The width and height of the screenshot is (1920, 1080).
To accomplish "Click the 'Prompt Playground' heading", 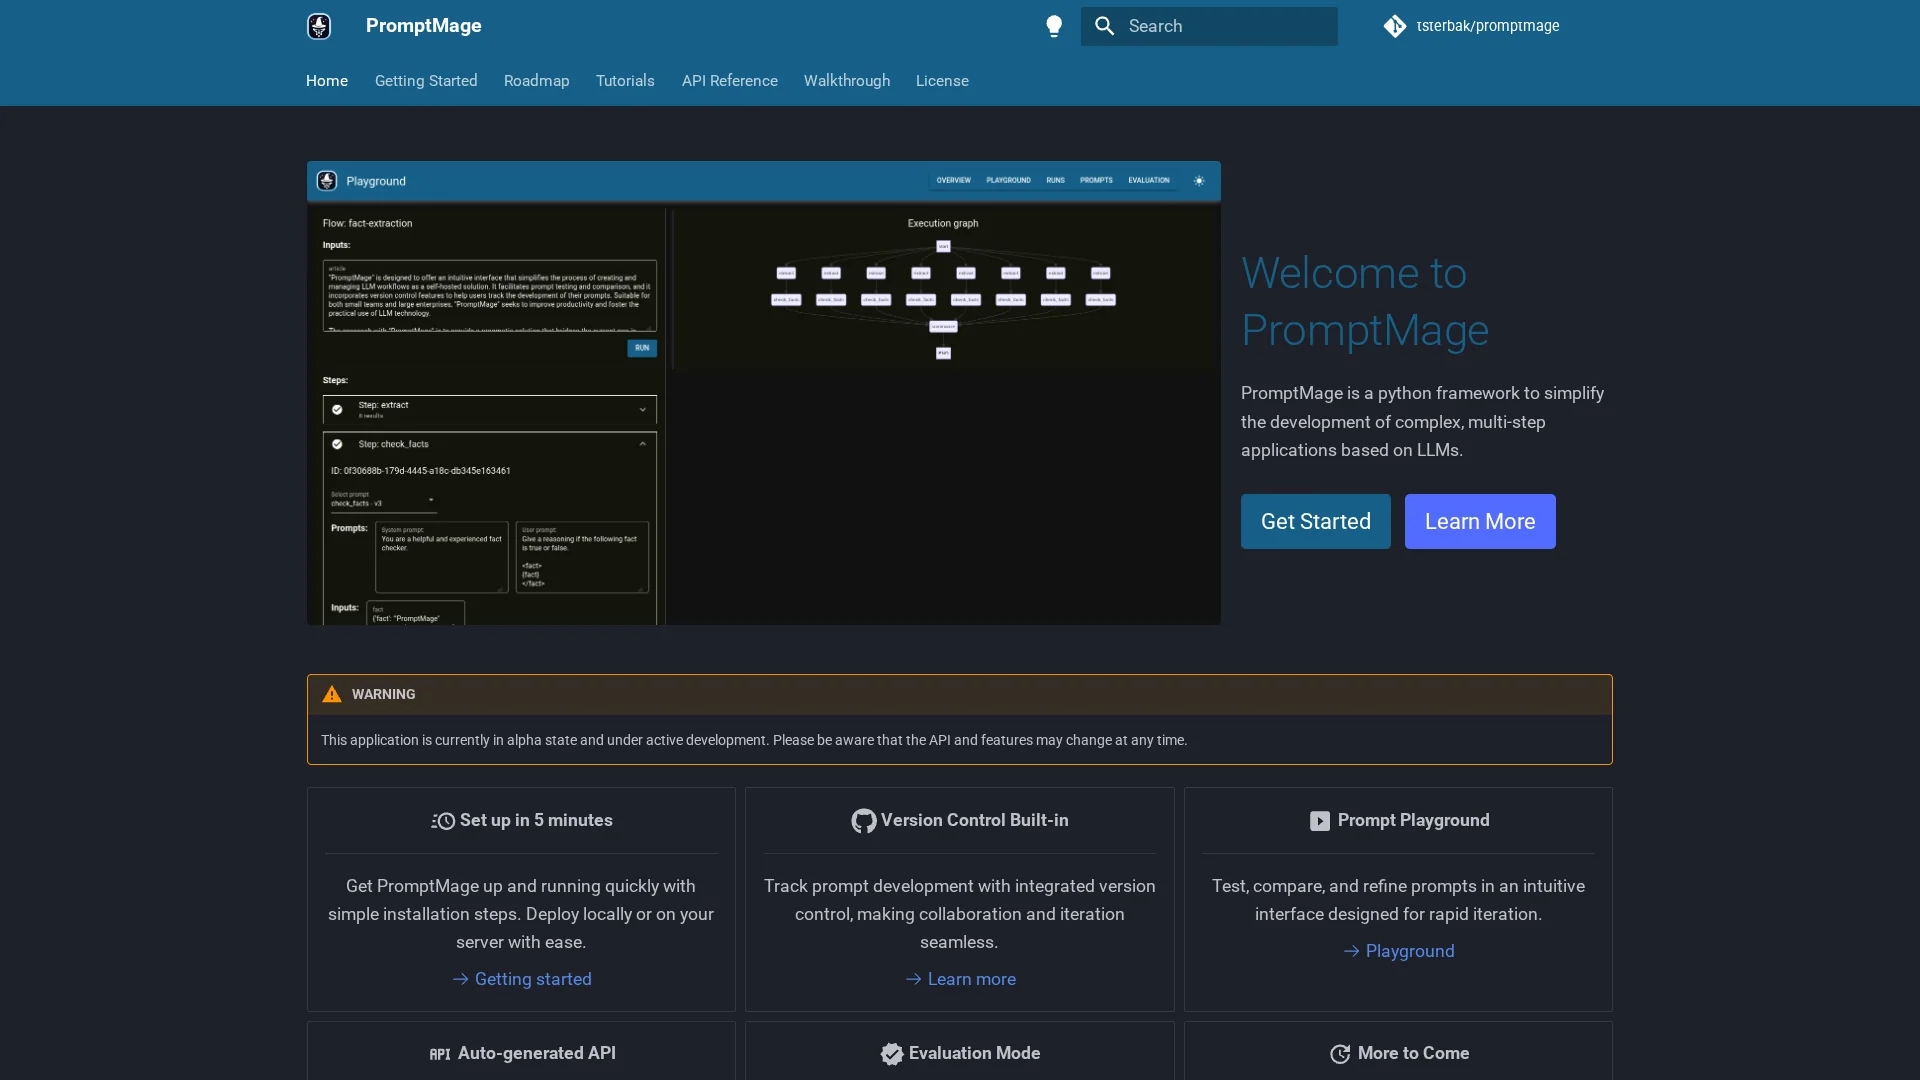I will tap(1413, 820).
